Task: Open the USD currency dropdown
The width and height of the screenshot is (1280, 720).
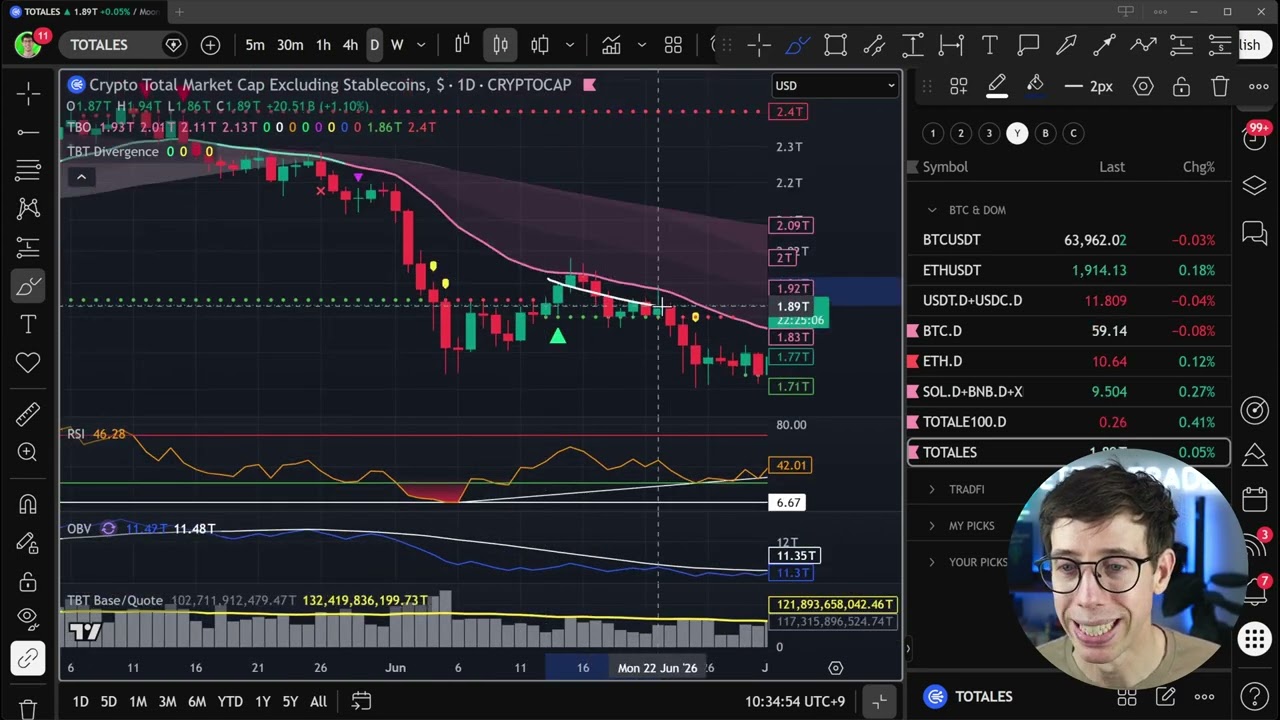Action: click(x=835, y=85)
